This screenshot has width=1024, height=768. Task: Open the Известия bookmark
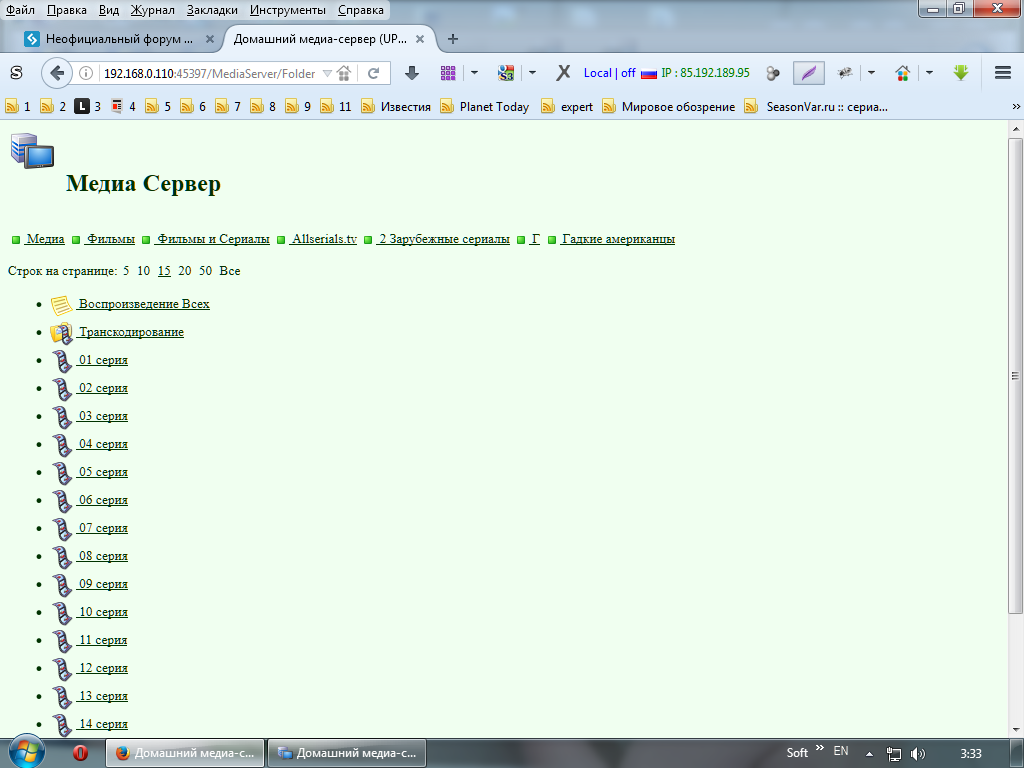coord(405,106)
